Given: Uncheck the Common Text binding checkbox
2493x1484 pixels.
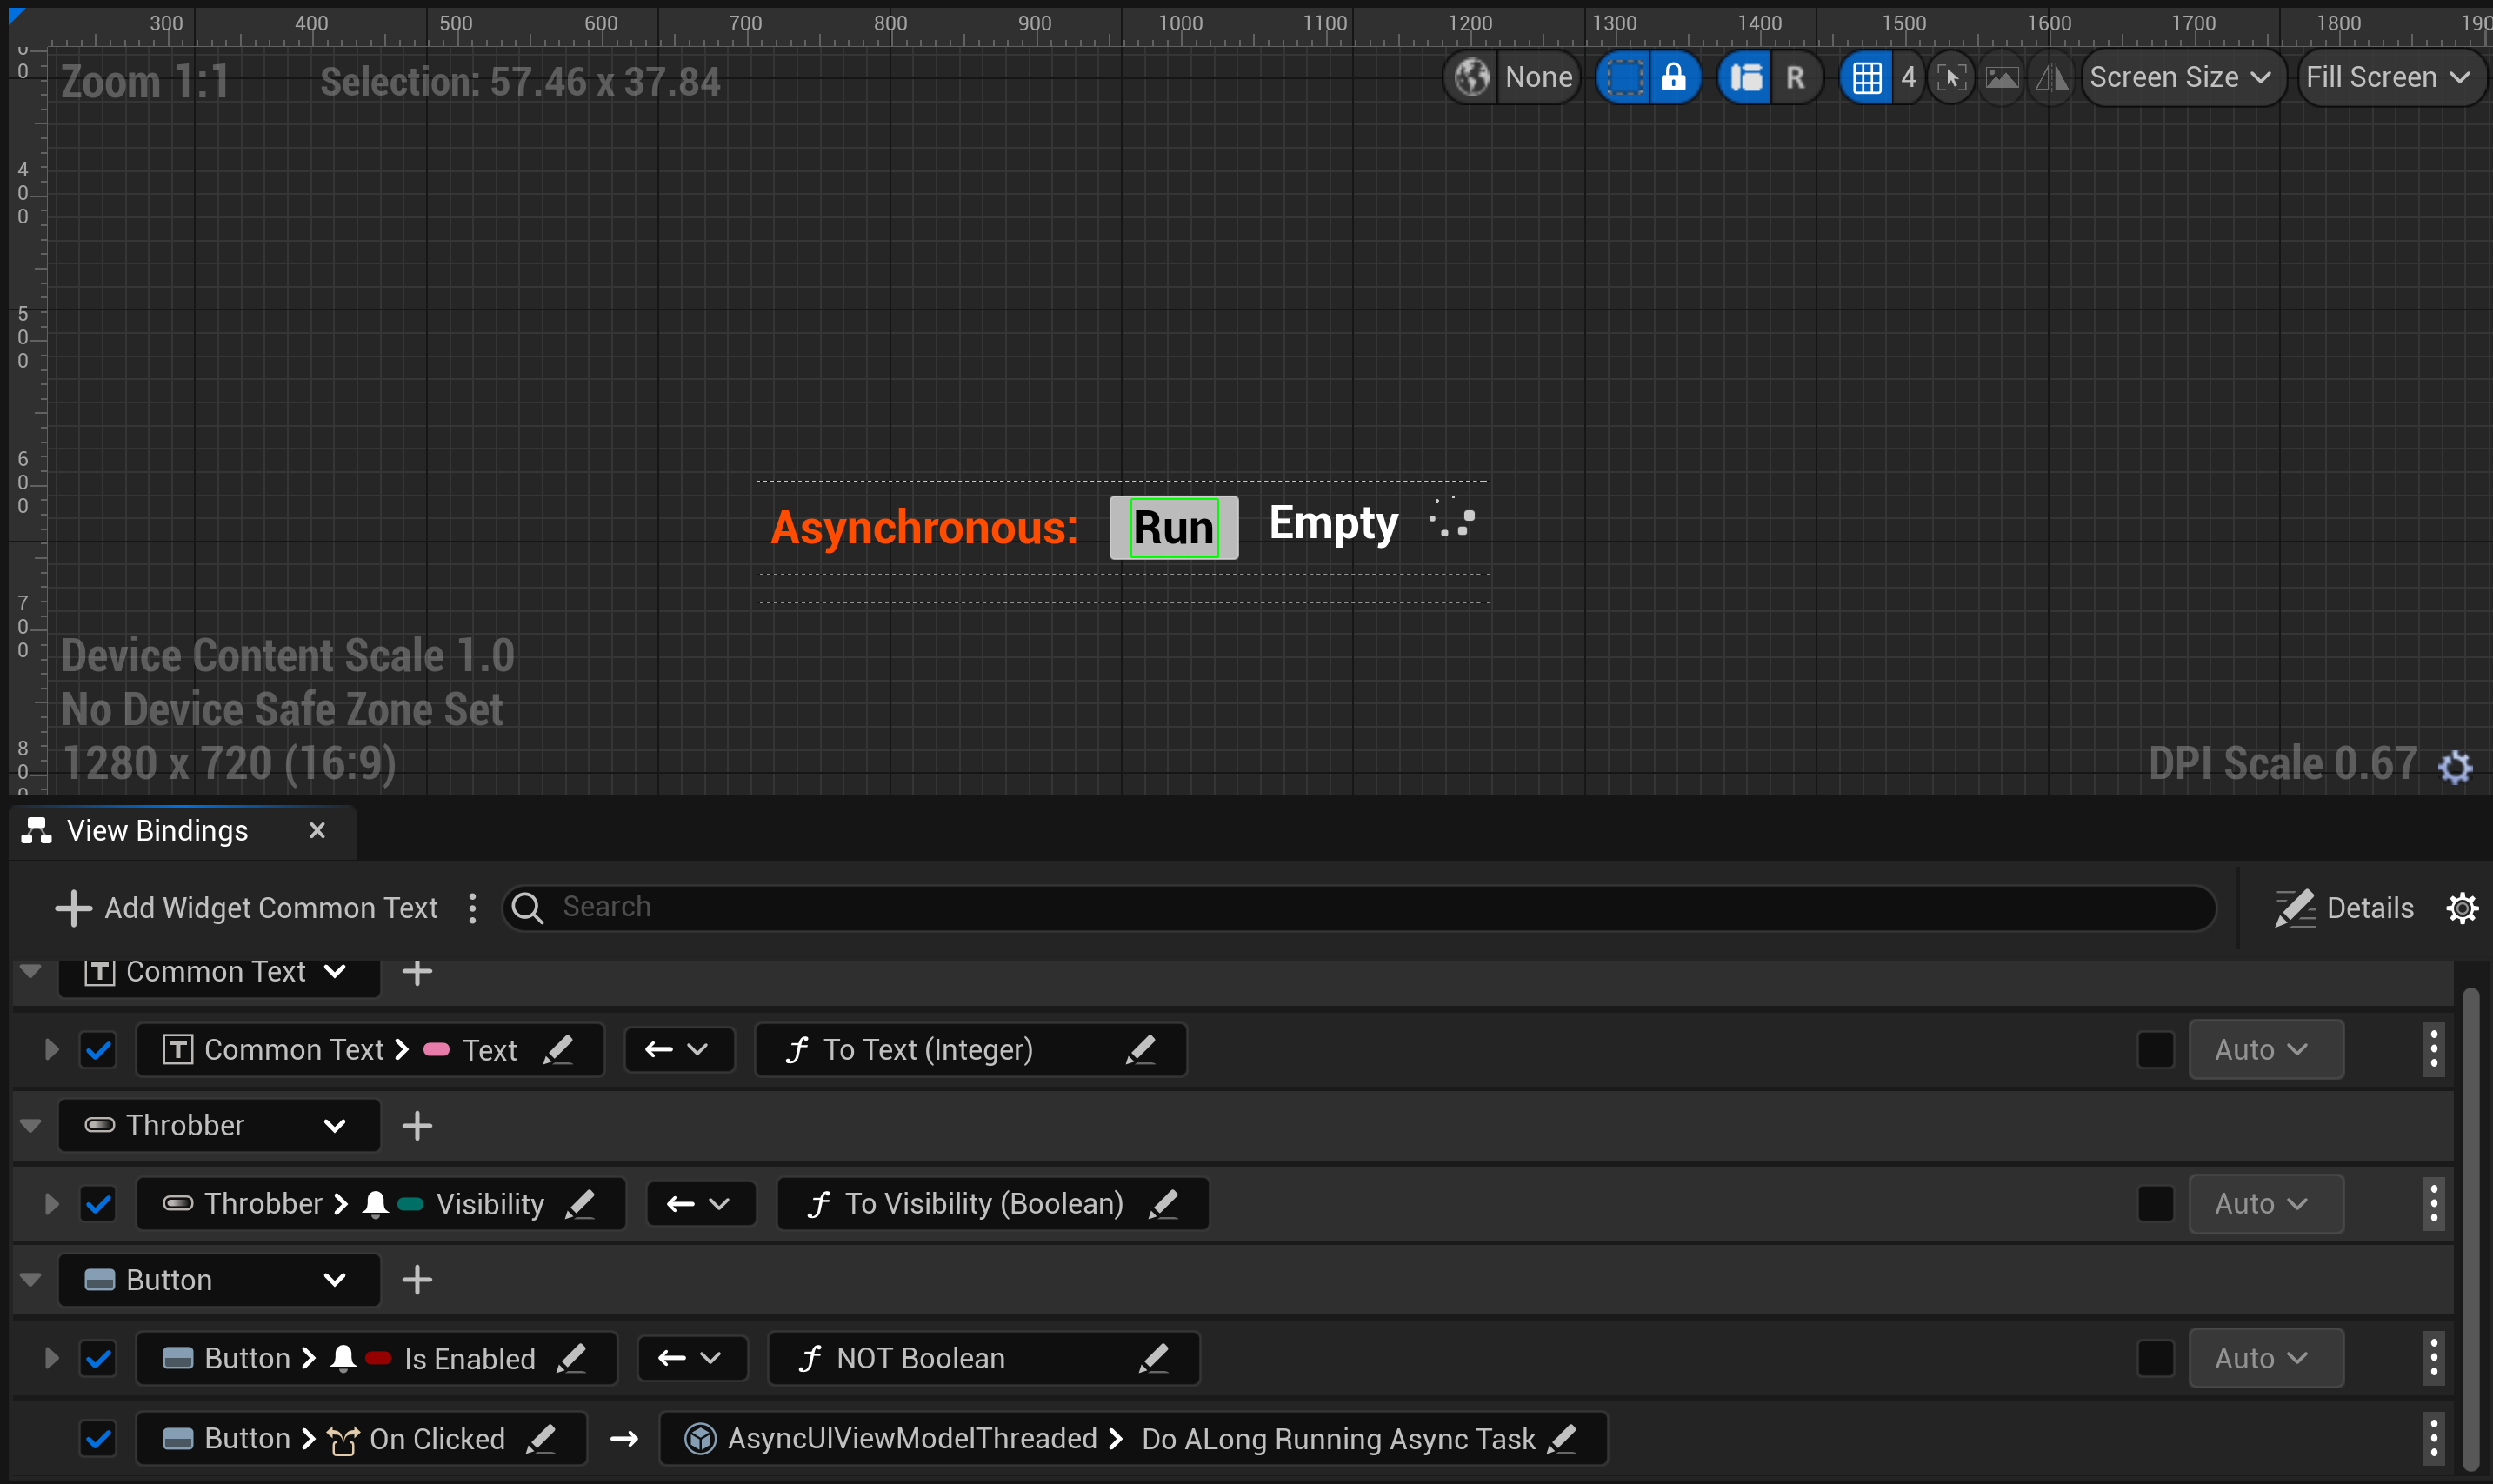Looking at the screenshot, I should click(x=98, y=1049).
